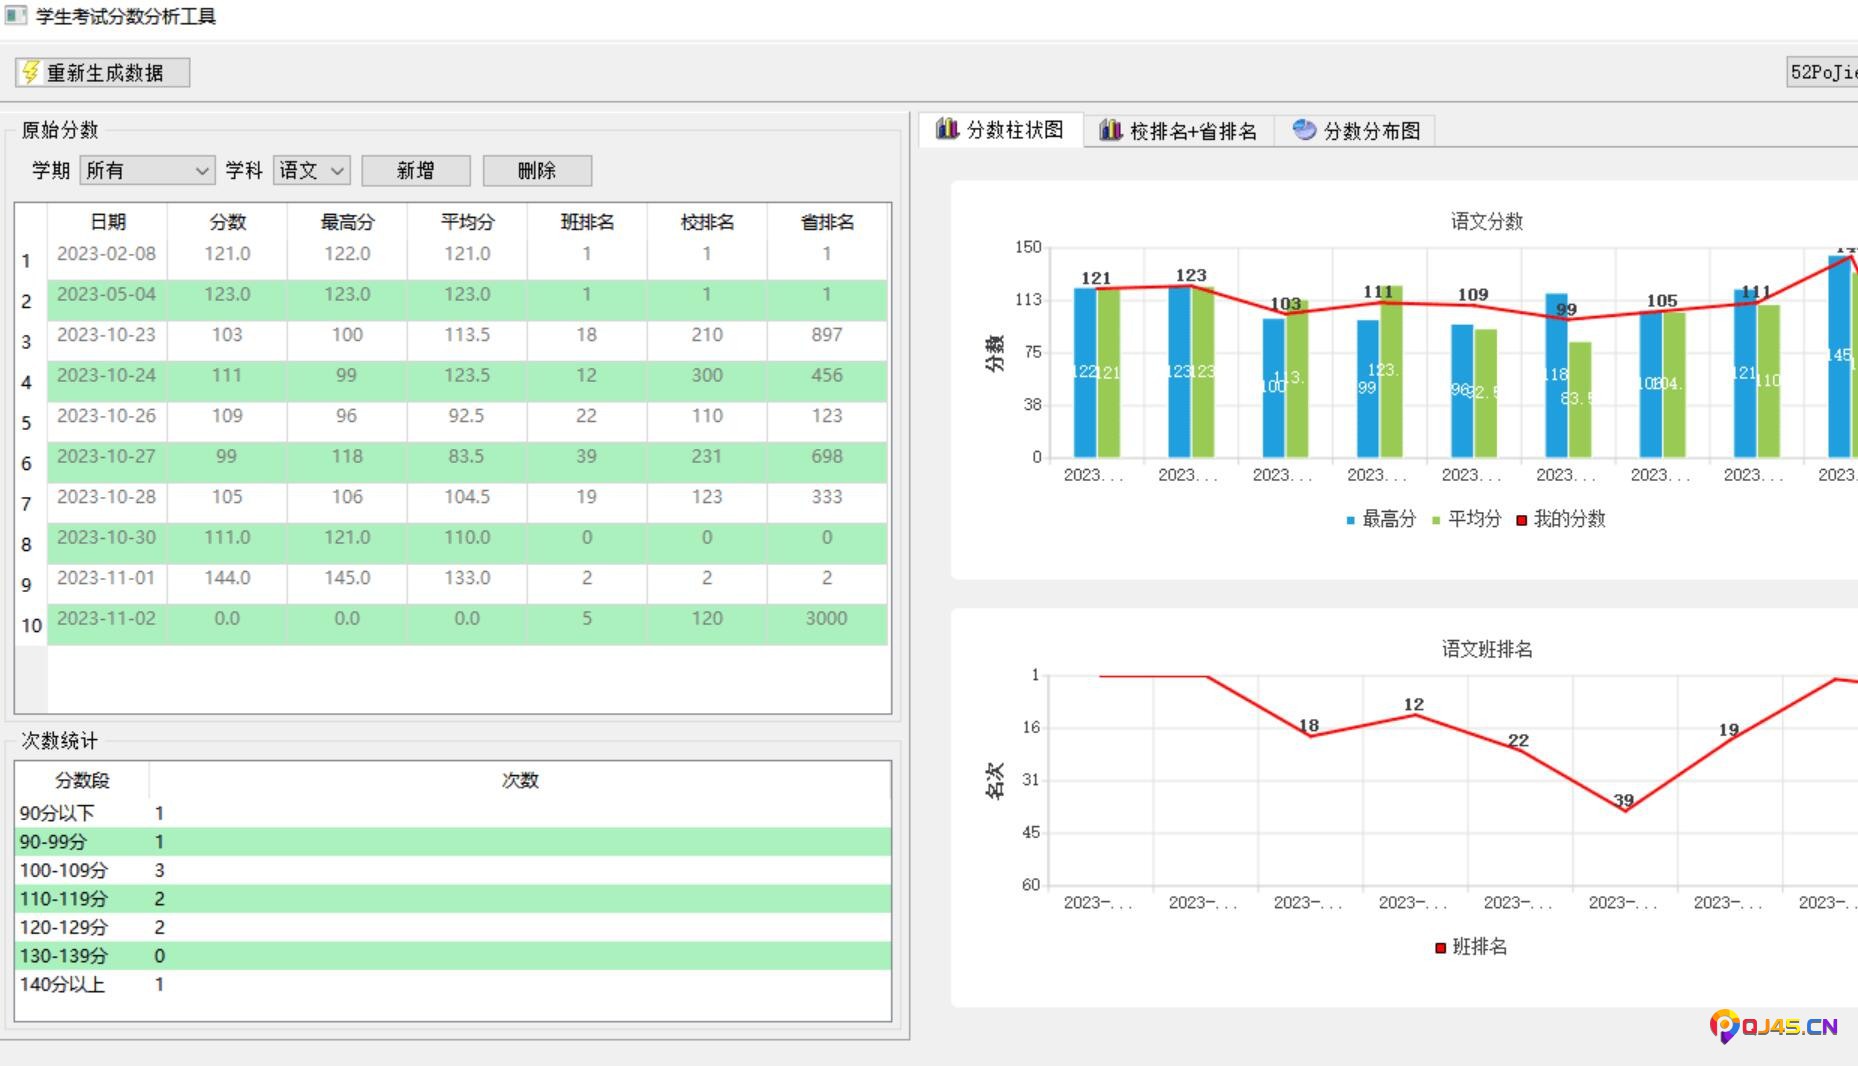Click the 重新生成数据 button

point(103,72)
